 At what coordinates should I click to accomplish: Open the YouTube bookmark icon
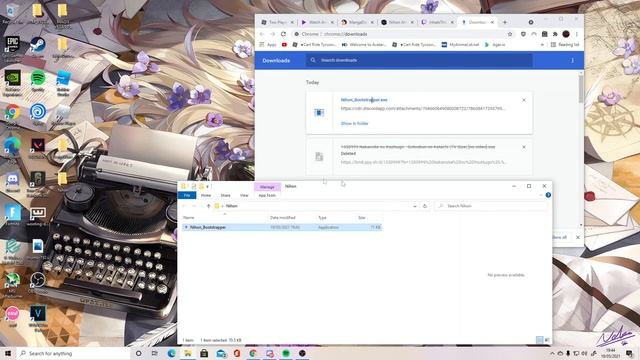(x=284, y=45)
